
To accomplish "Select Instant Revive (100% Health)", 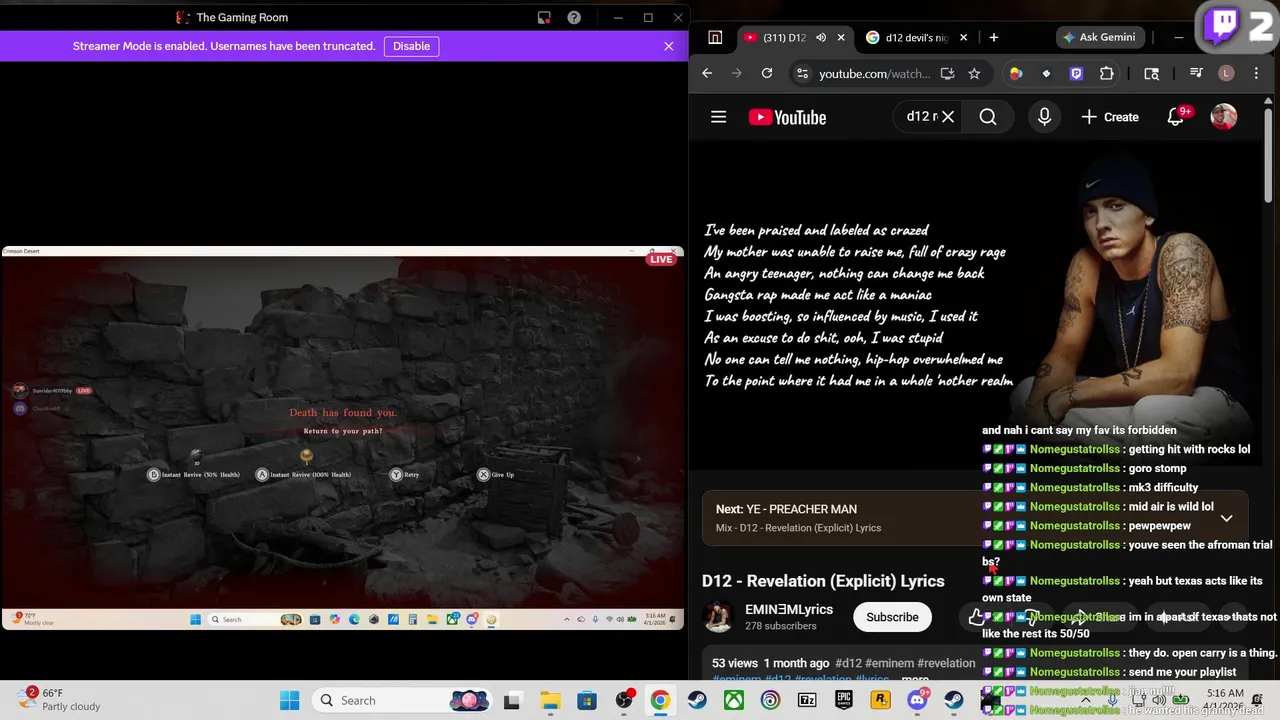I will point(303,474).
